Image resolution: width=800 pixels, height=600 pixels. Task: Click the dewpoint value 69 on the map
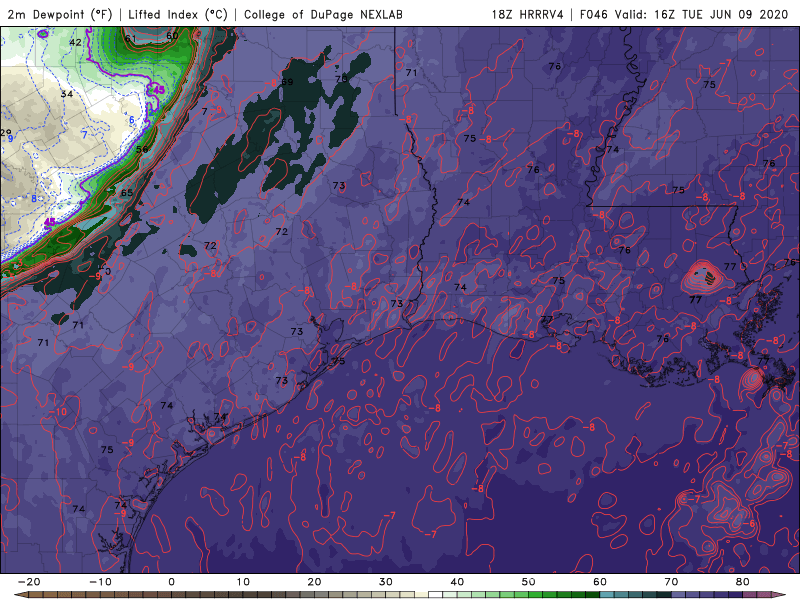pyautogui.click(x=287, y=82)
